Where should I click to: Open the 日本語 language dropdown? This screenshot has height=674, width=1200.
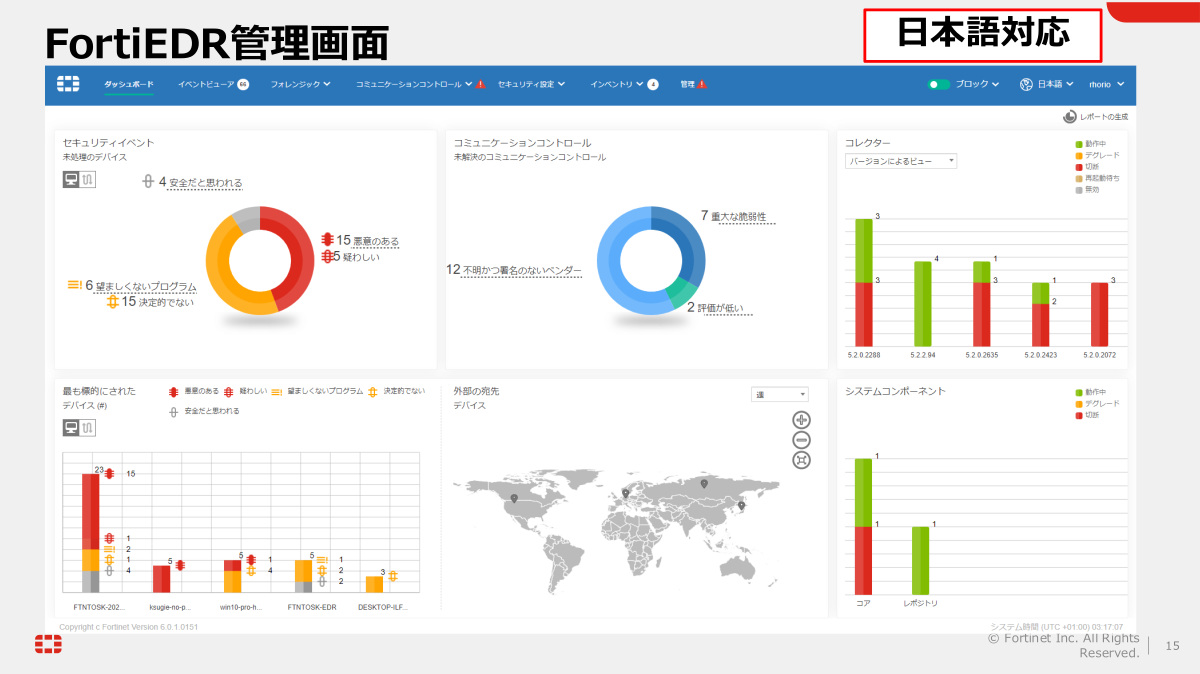[1056, 85]
